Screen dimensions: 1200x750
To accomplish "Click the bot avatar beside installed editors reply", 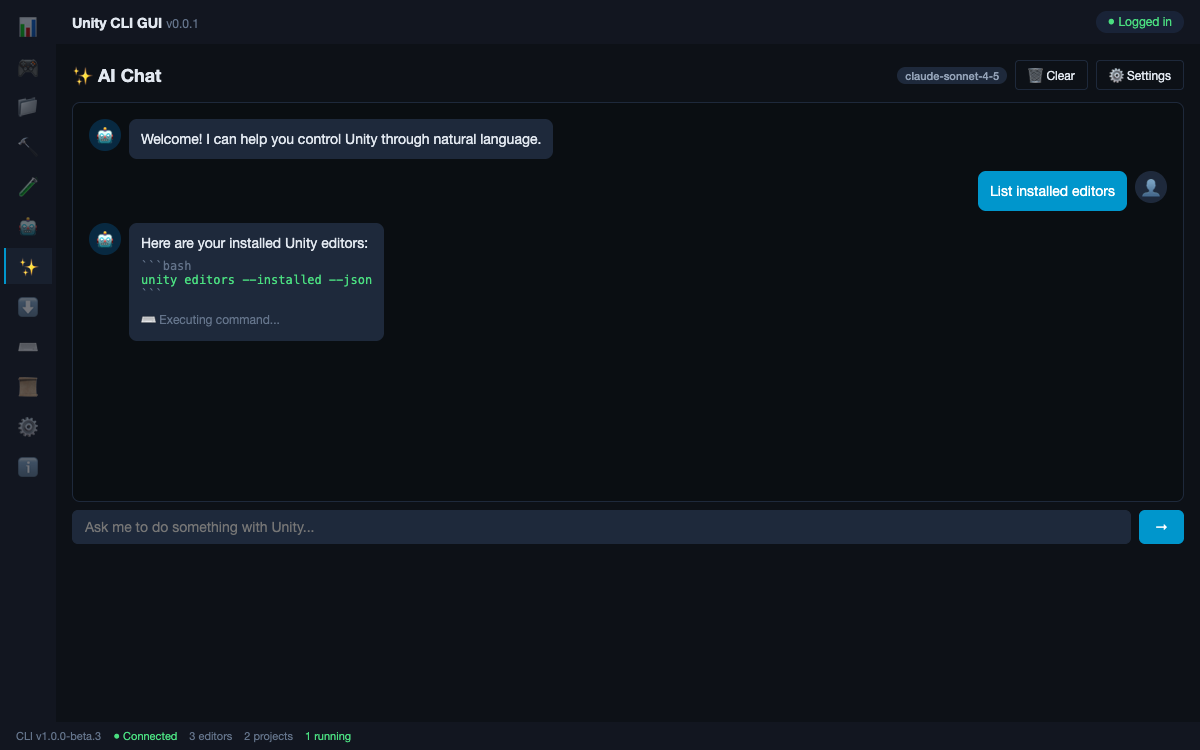I will (105, 239).
